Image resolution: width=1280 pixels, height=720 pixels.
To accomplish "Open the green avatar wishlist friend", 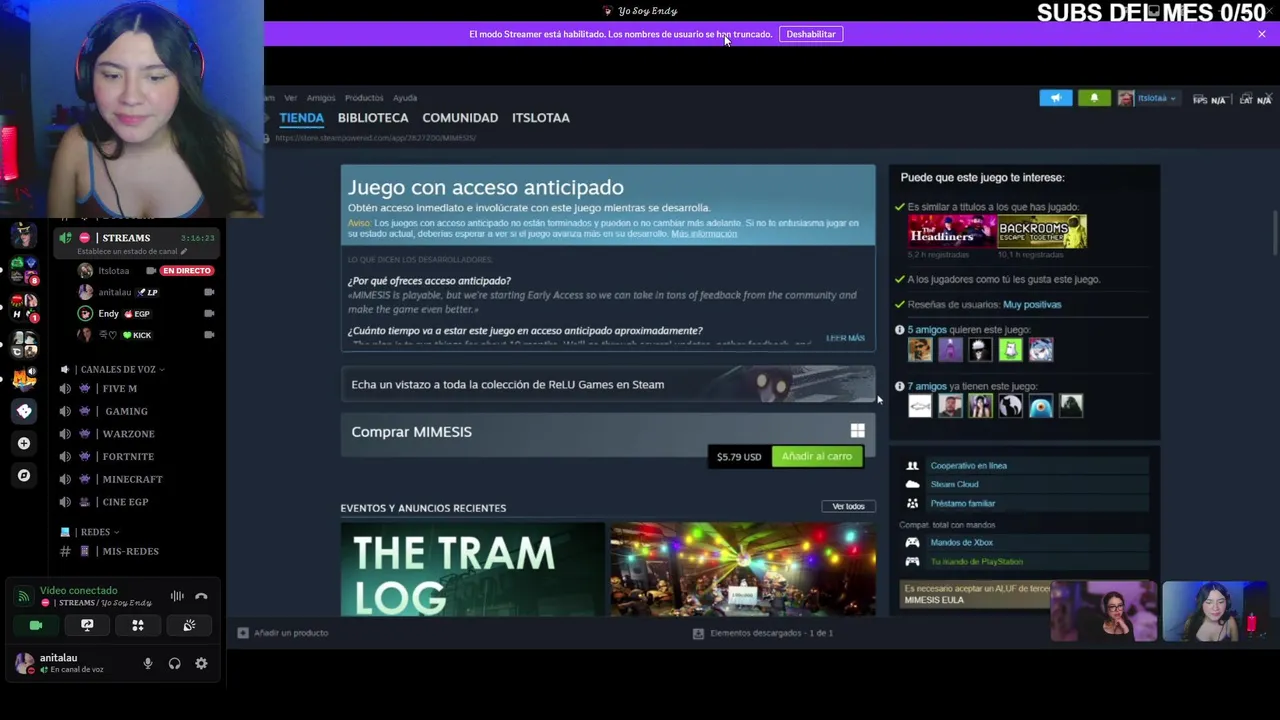I will point(1010,349).
